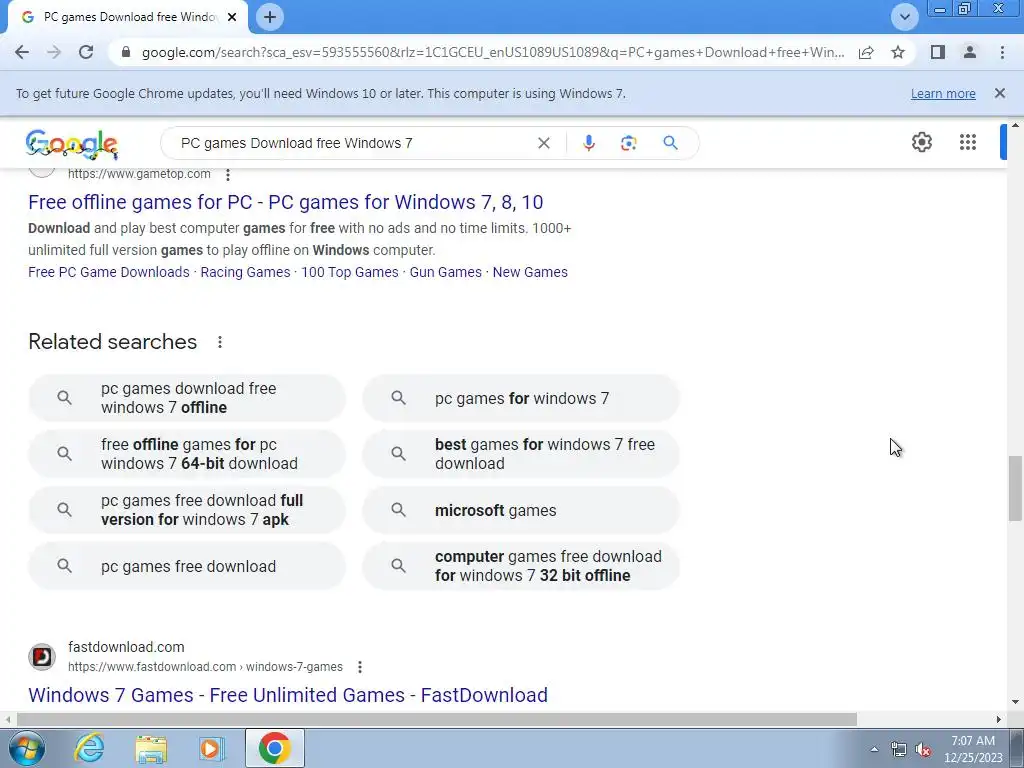Click the vertical scrollbar thumb

(x=1015, y=488)
